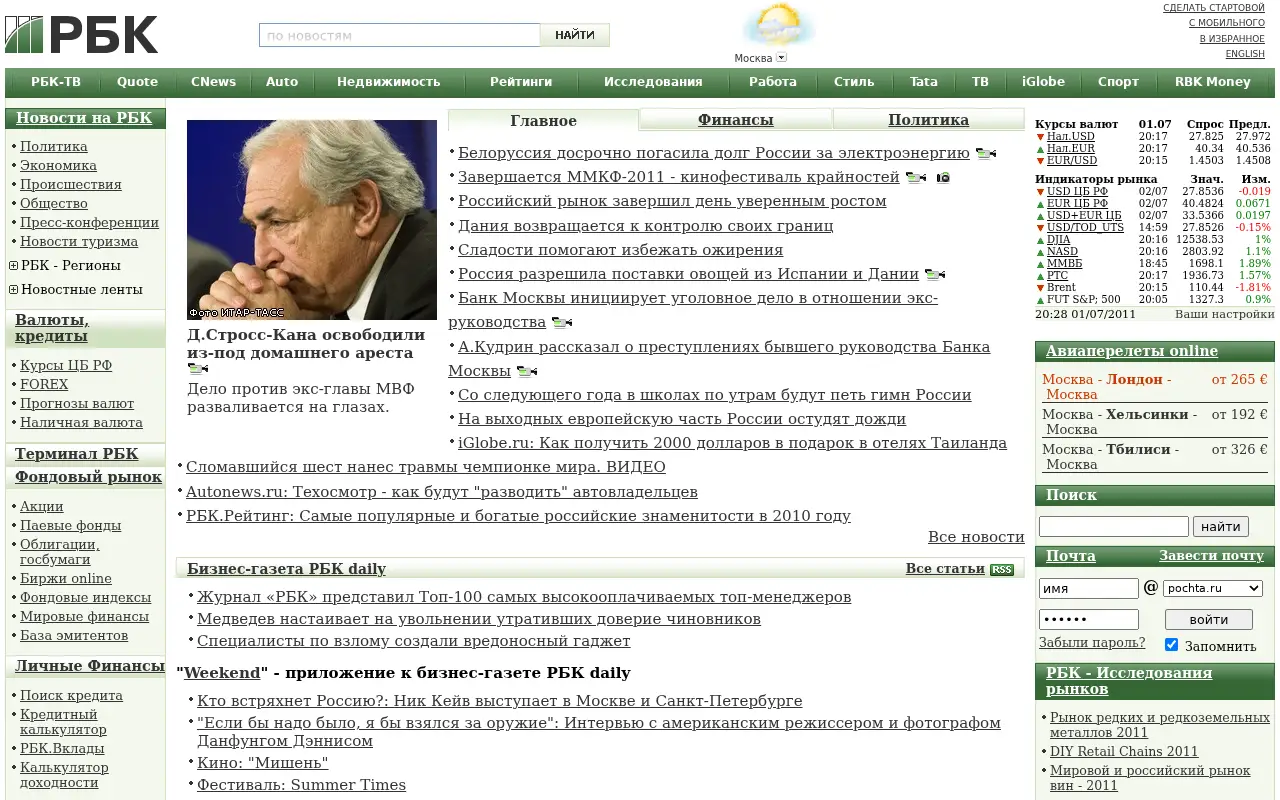Click the mail username field containing 'имя'
The image size is (1280, 800).
point(1089,589)
